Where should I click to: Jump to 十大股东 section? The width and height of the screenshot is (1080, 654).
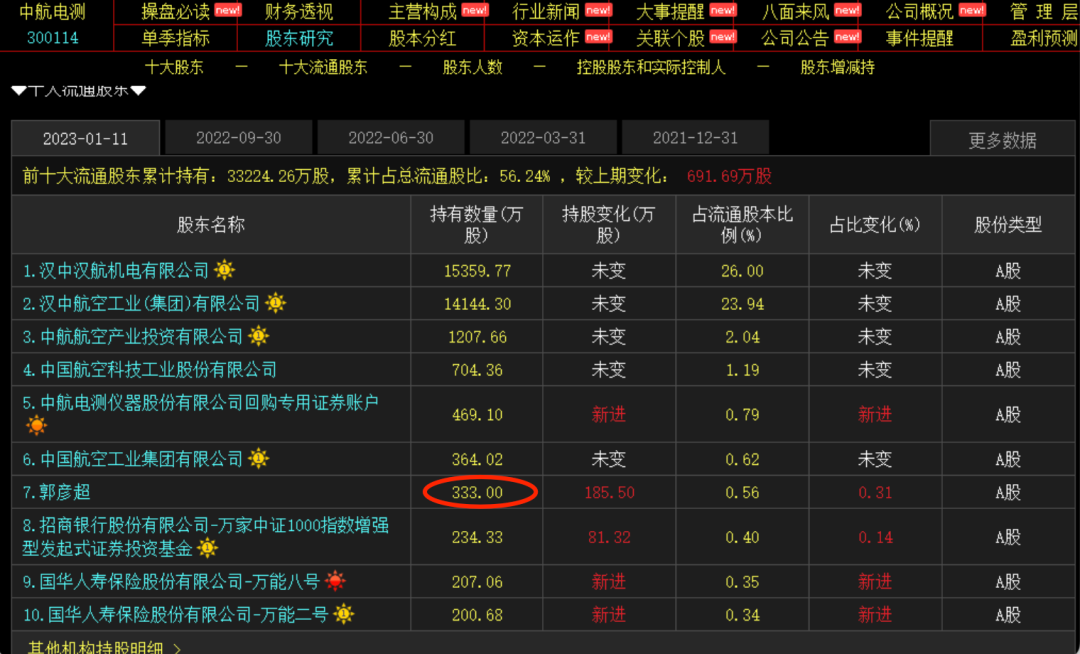click(174, 67)
